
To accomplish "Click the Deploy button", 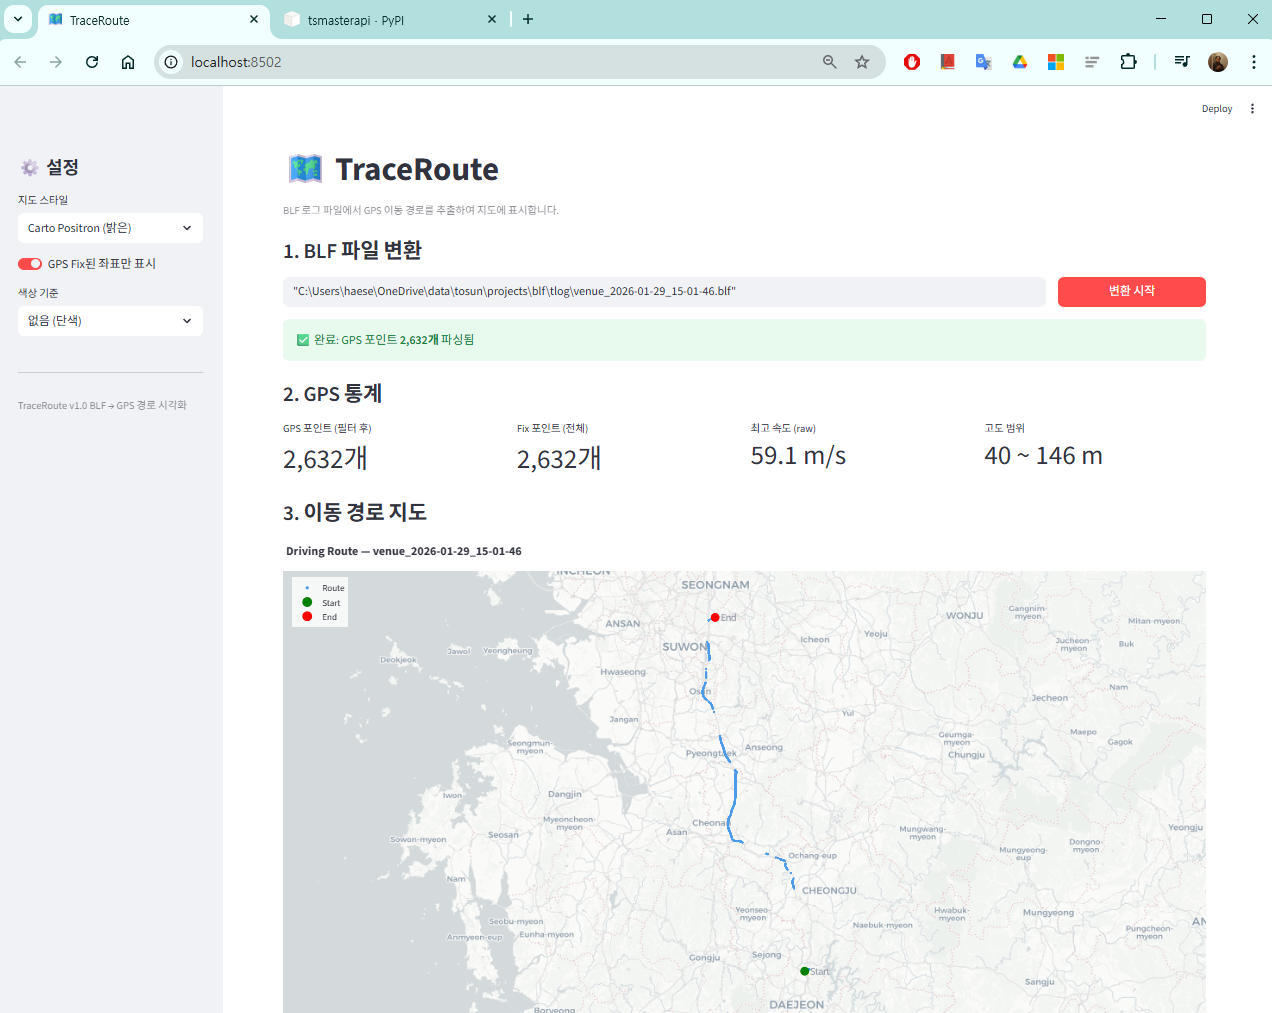I will coord(1217,109).
